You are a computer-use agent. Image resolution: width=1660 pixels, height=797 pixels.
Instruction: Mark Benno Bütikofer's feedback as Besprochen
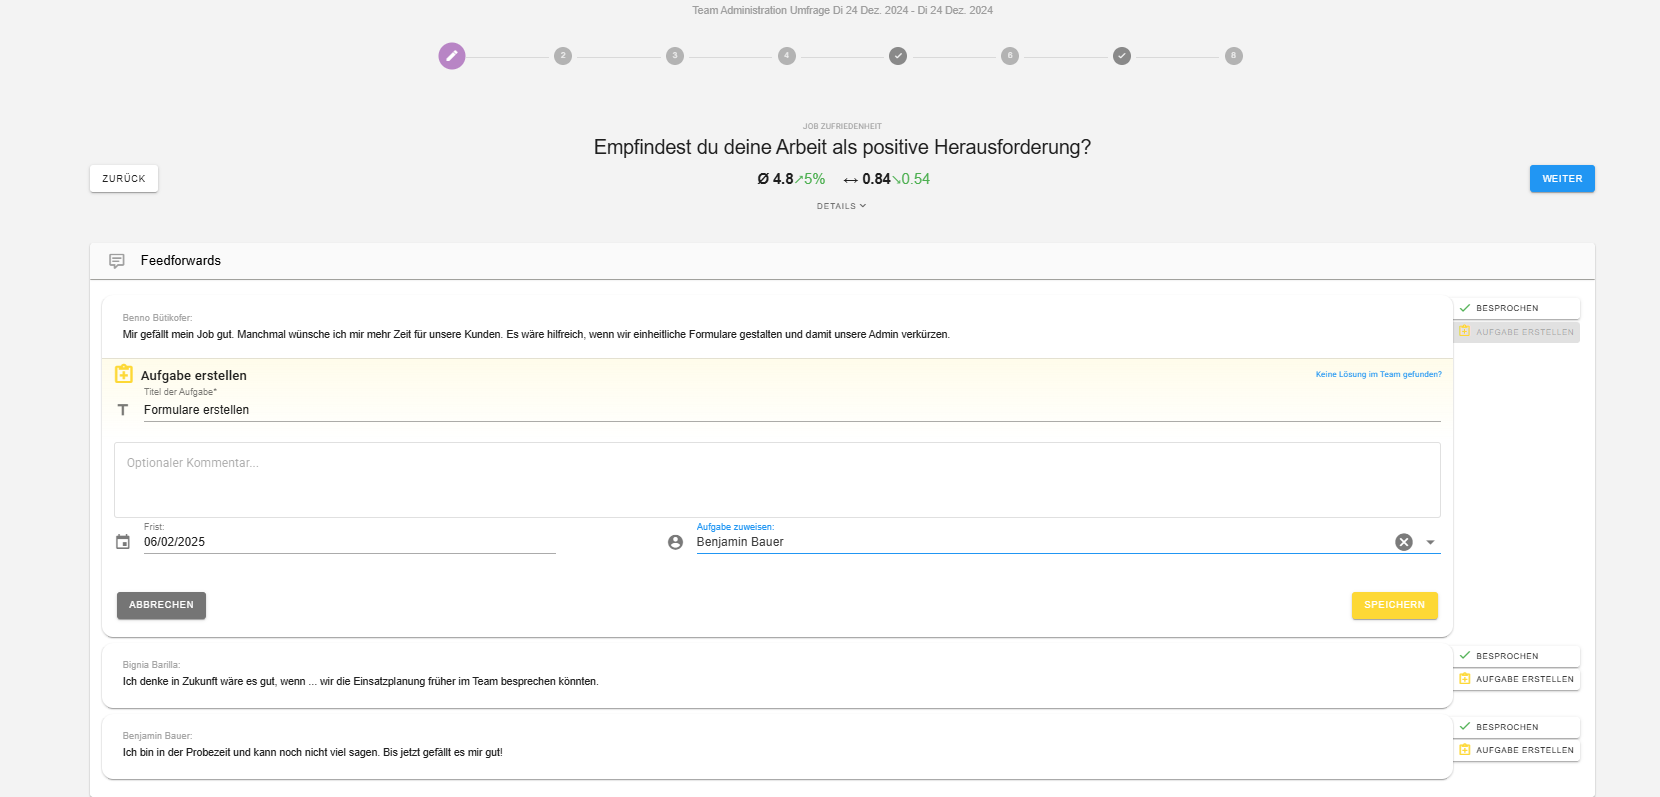1516,308
